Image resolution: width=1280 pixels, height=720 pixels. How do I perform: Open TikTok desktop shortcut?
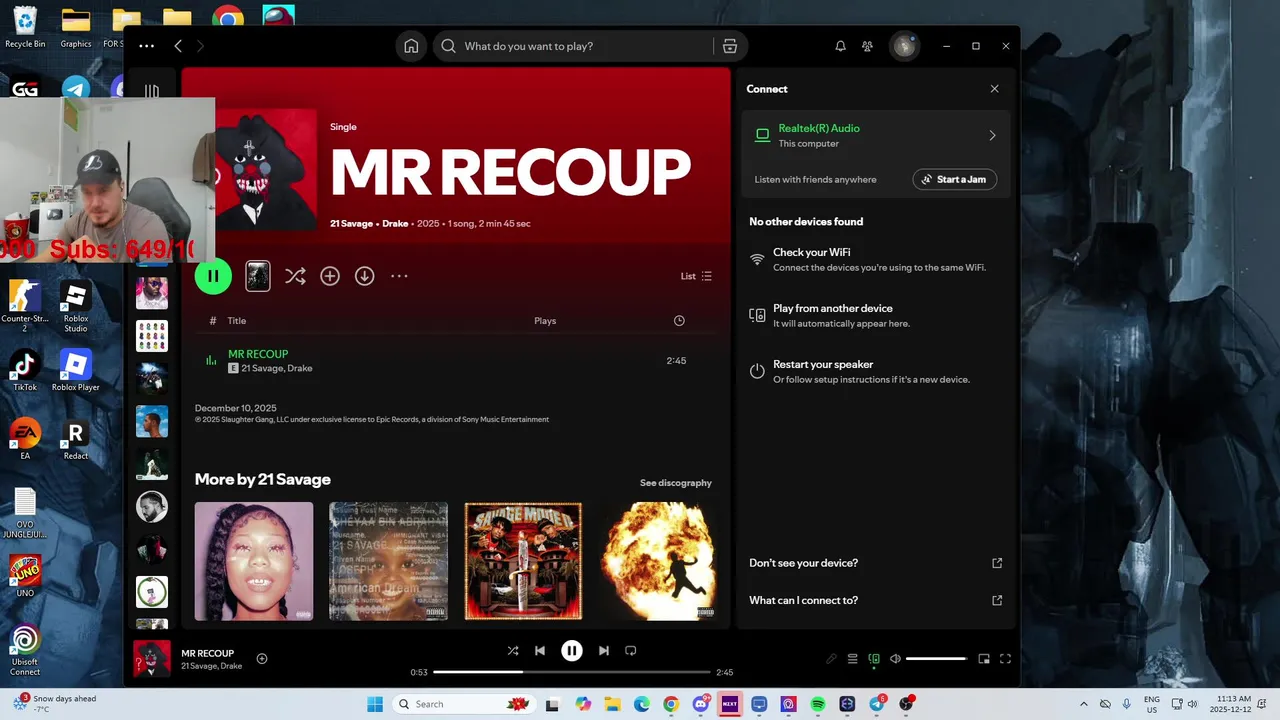click(25, 370)
